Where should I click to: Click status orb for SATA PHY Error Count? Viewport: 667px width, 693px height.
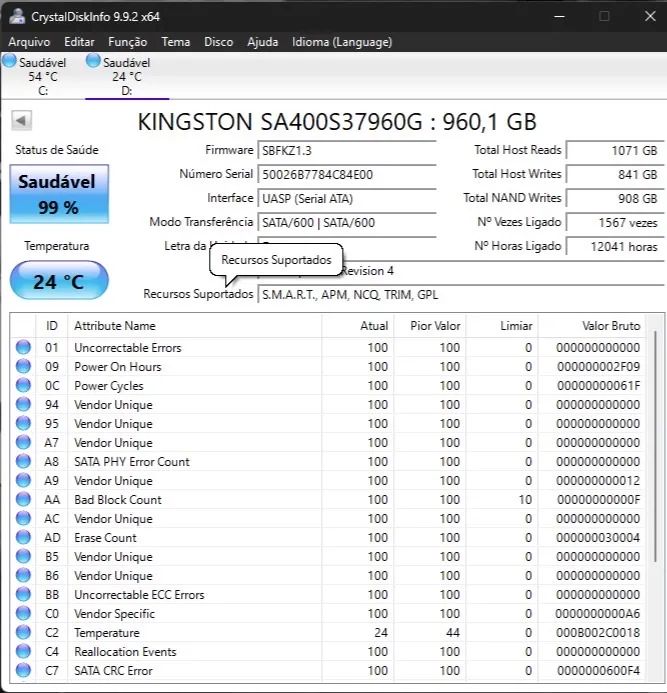(23, 461)
